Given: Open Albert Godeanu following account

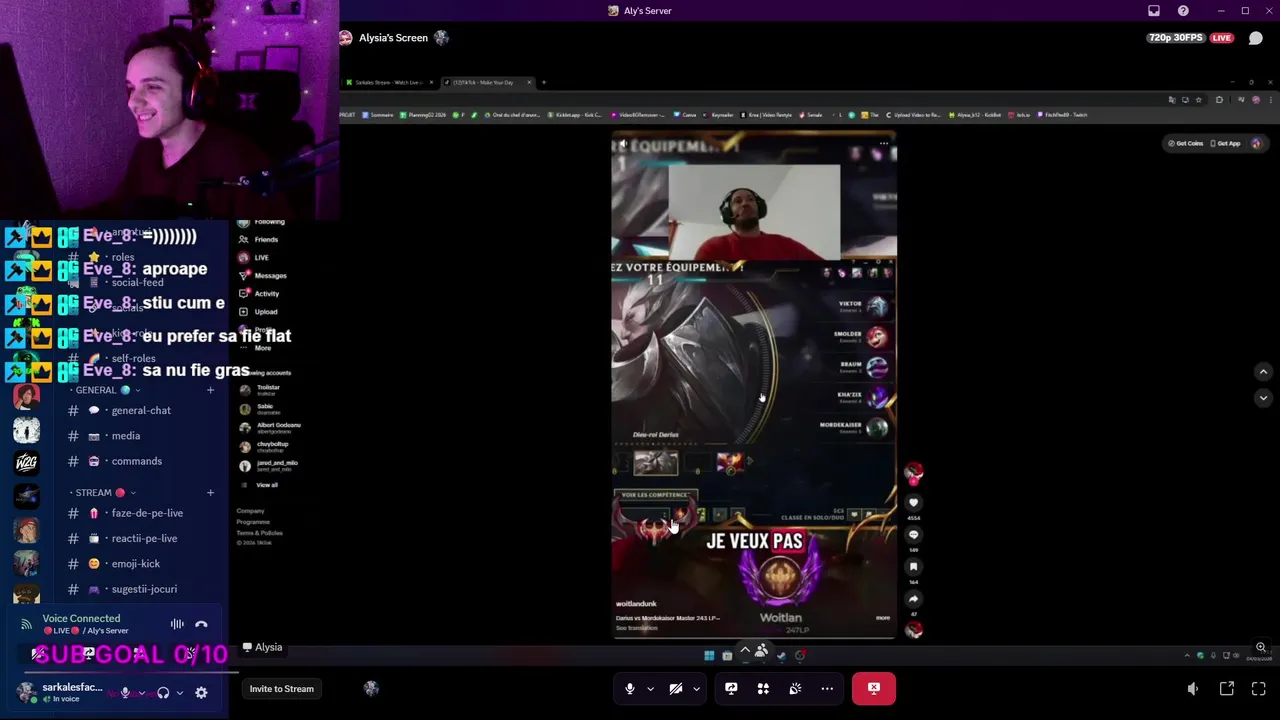Looking at the screenshot, I should [x=270, y=428].
